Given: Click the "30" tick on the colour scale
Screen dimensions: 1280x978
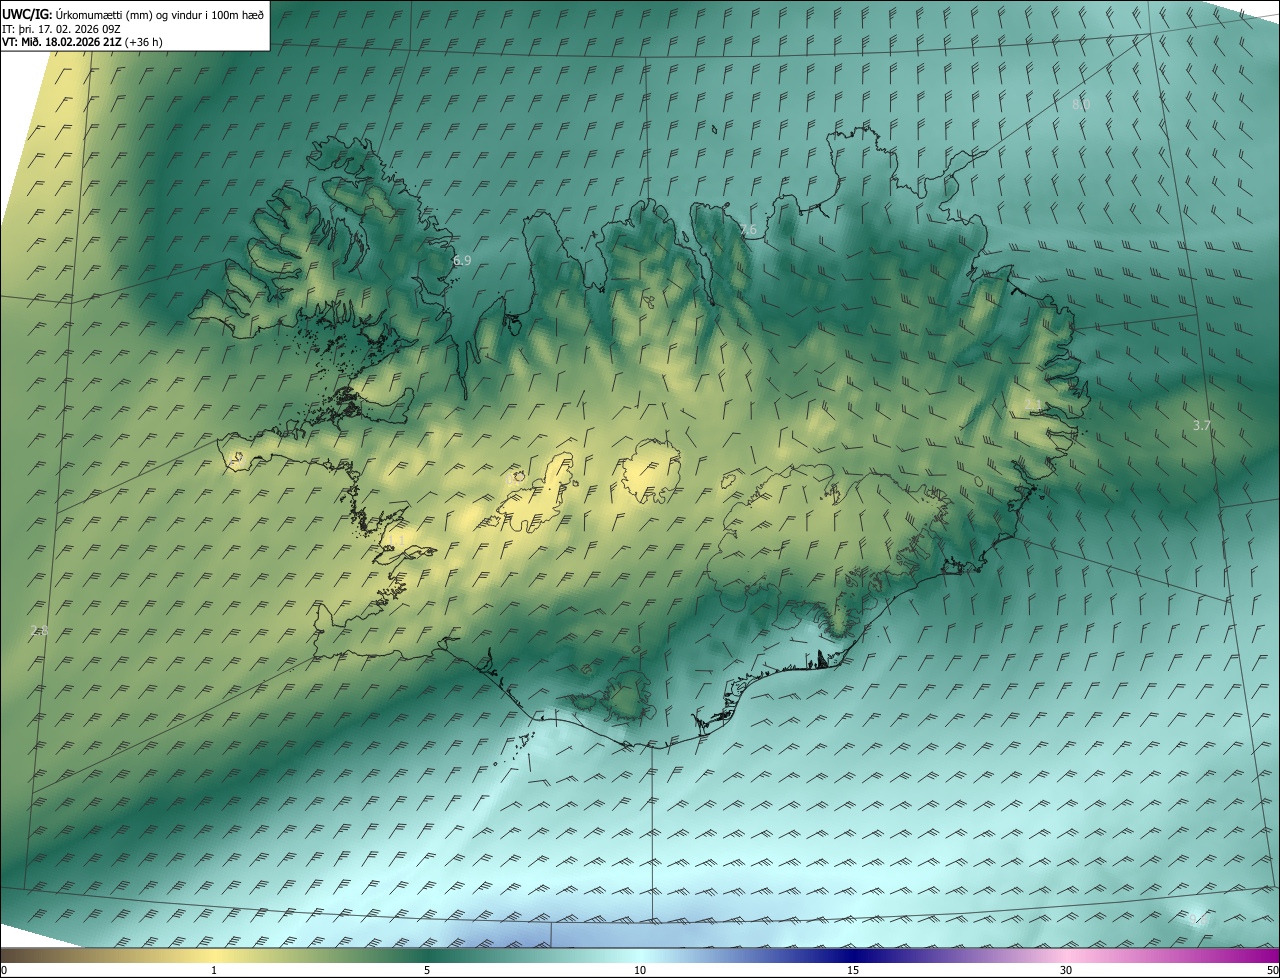Looking at the screenshot, I should (1066, 970).
